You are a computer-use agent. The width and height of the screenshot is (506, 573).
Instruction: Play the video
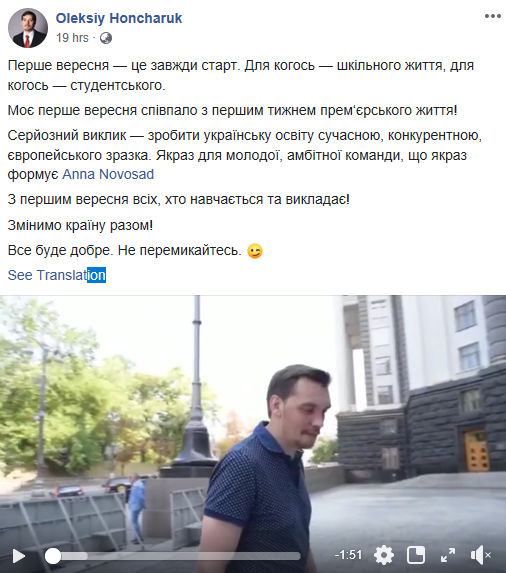[x=19, y=556]
